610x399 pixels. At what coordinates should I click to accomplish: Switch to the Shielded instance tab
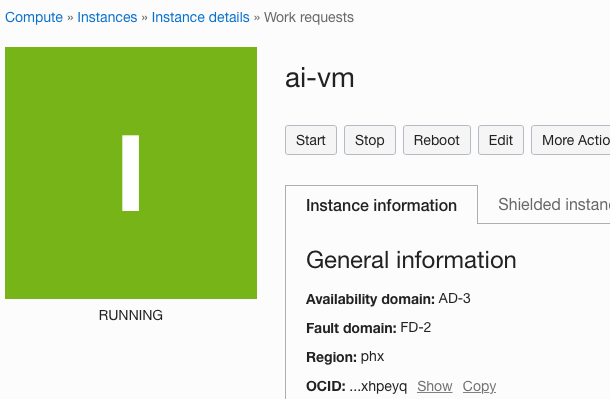553,205
